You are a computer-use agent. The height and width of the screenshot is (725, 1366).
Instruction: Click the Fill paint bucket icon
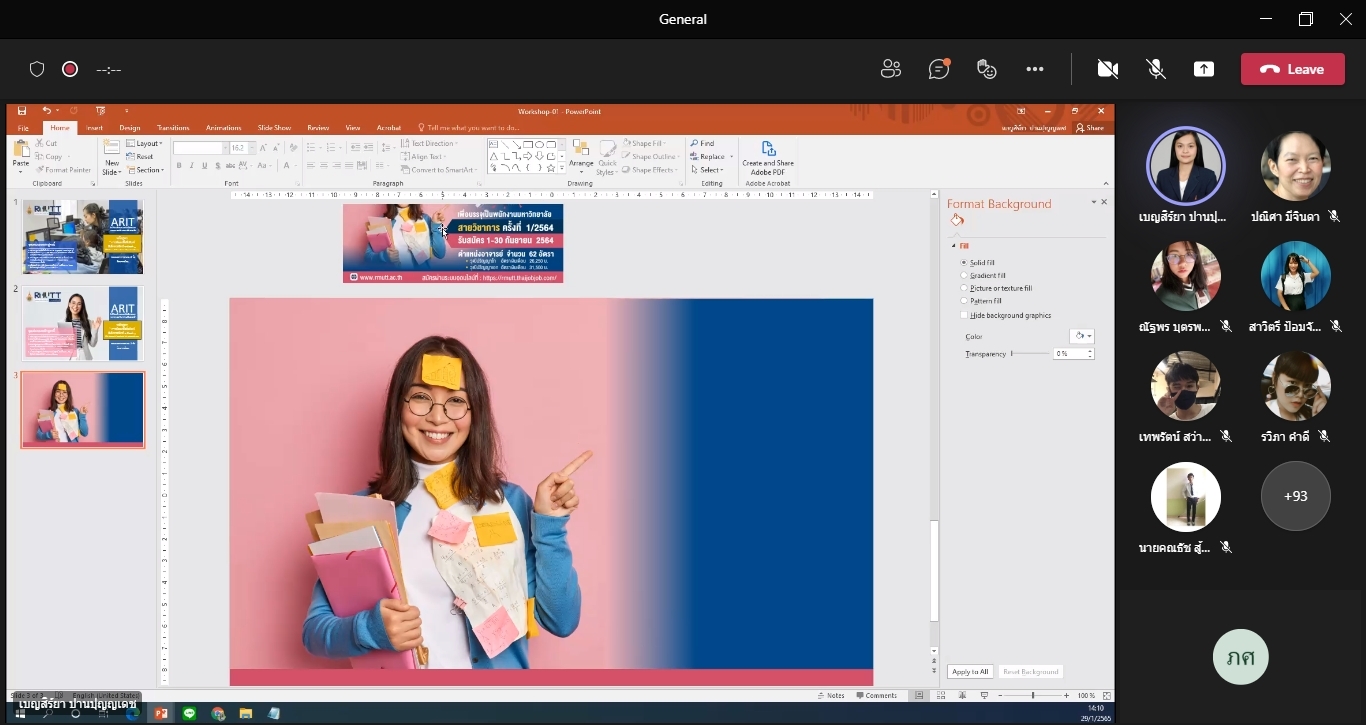coord(957,221)
